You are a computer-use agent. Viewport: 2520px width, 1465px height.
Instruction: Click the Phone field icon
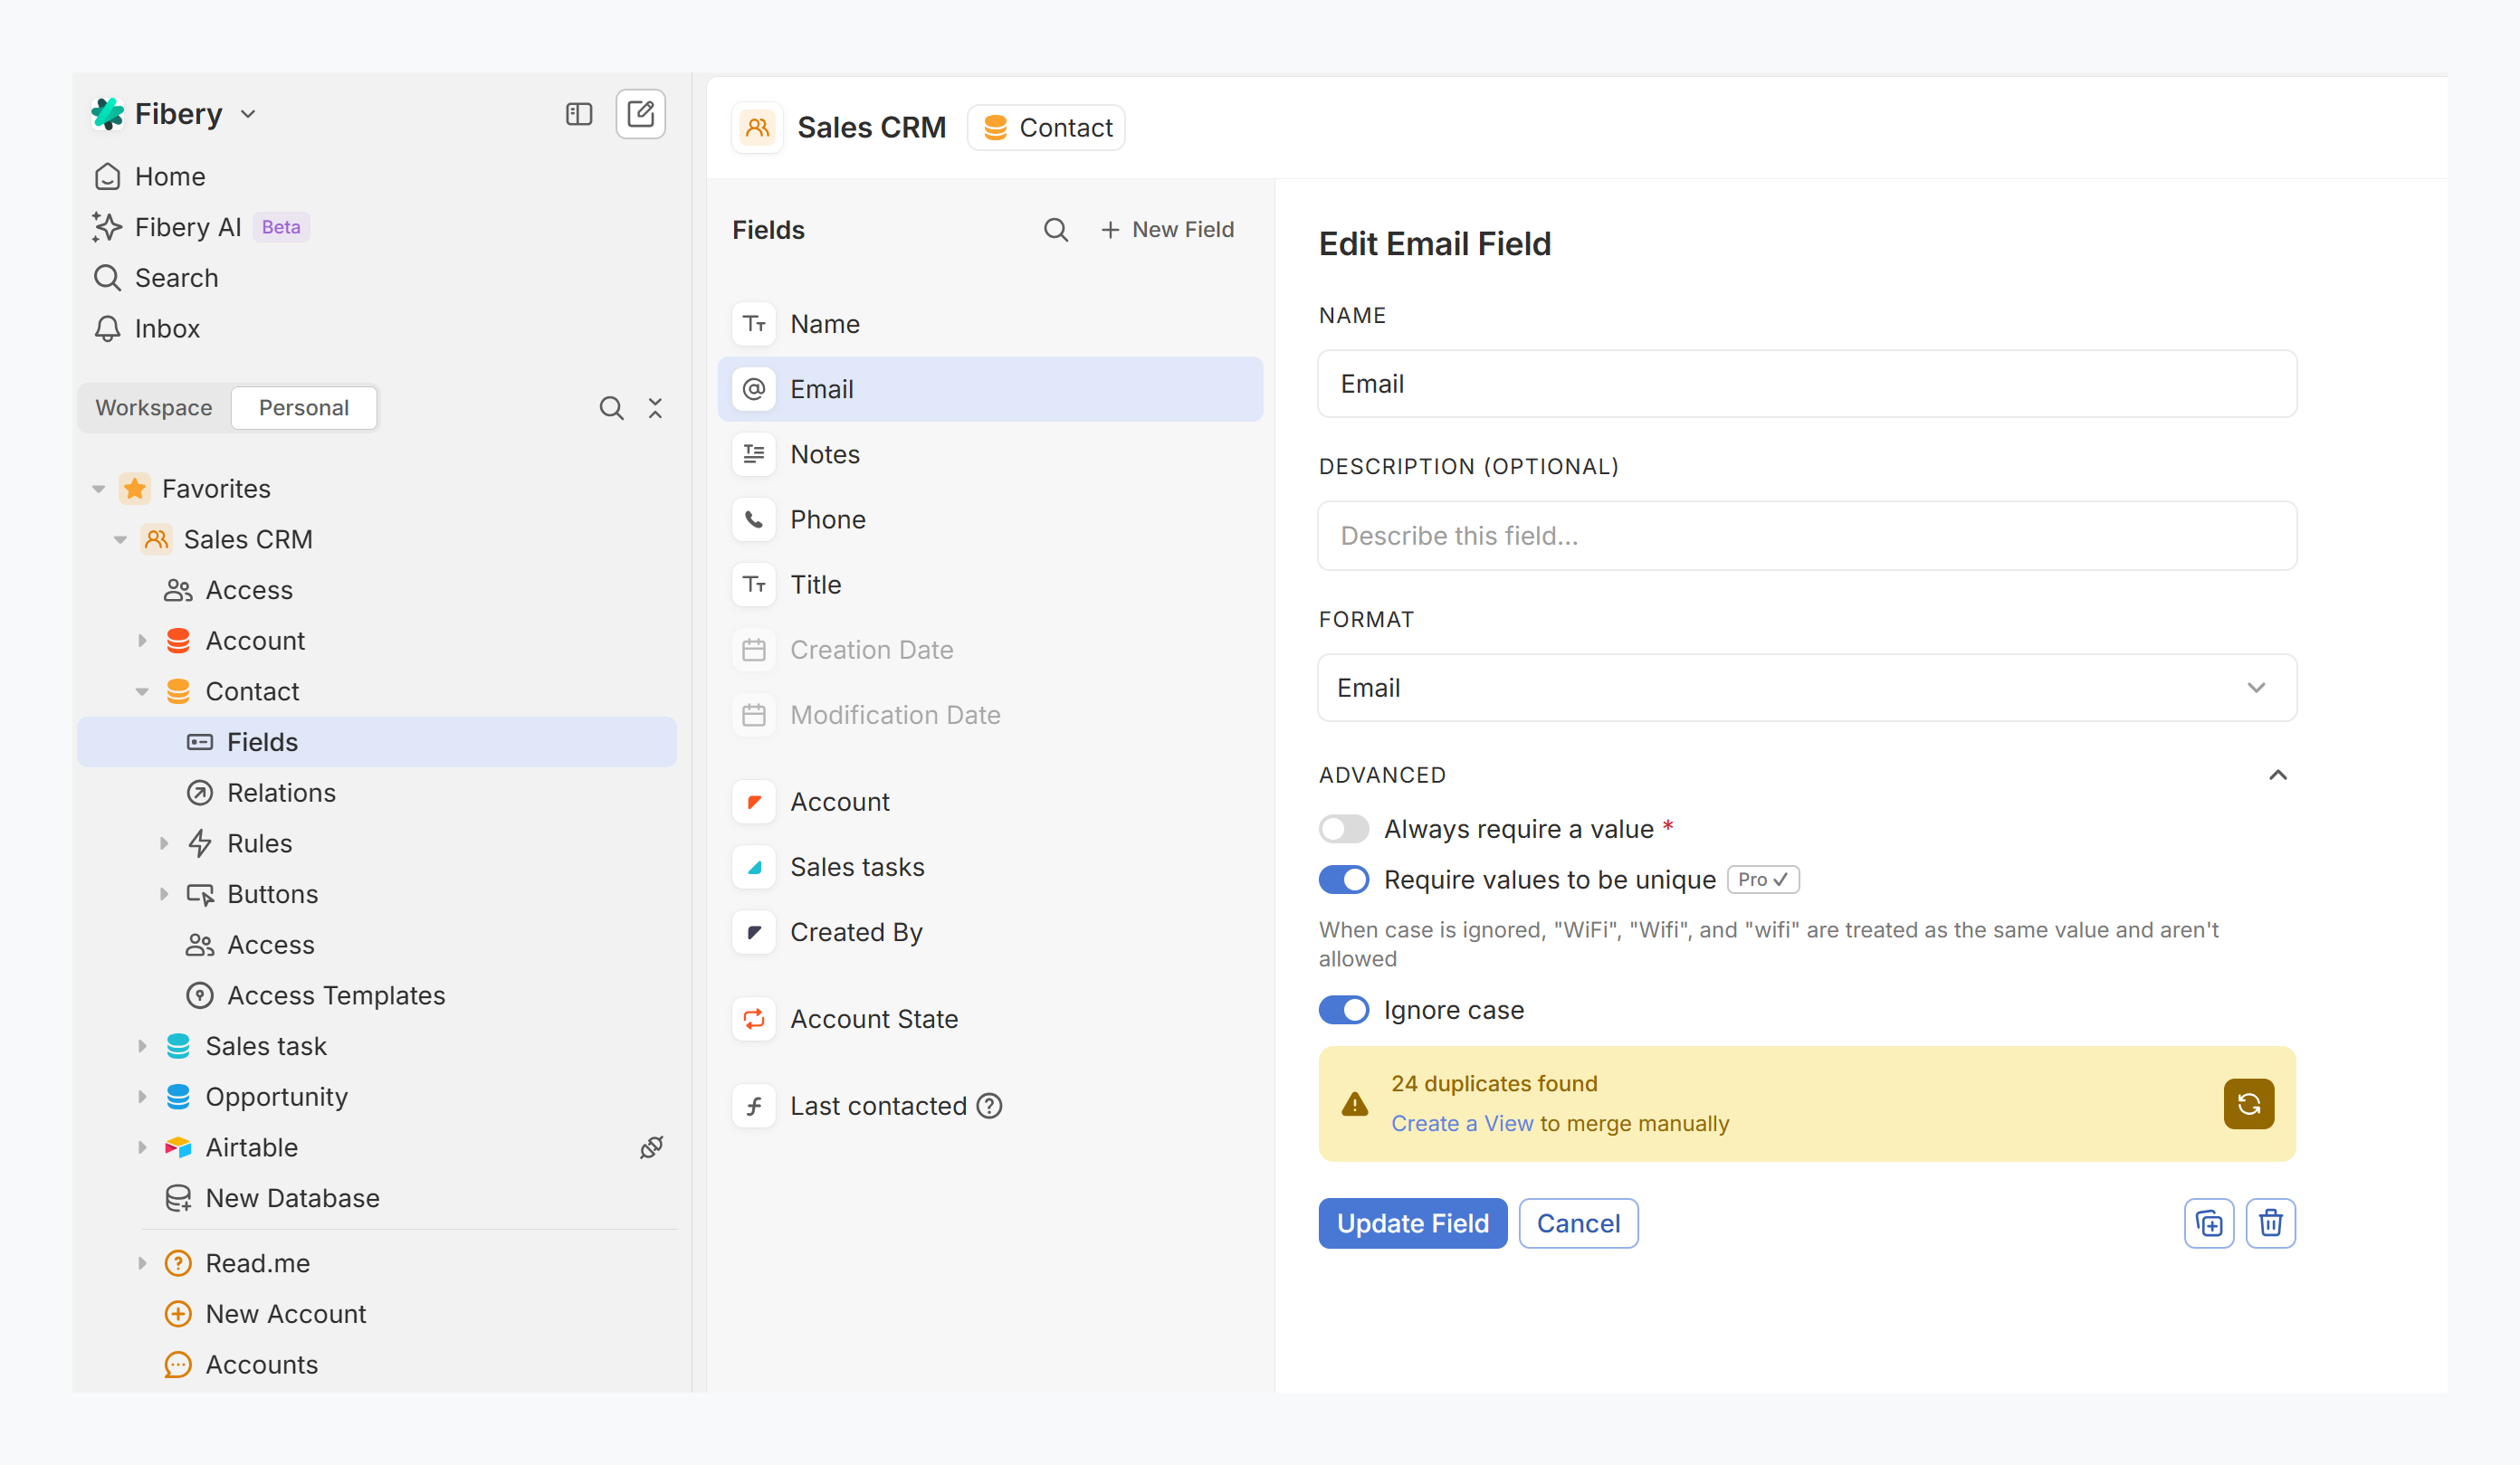[754, 519]
